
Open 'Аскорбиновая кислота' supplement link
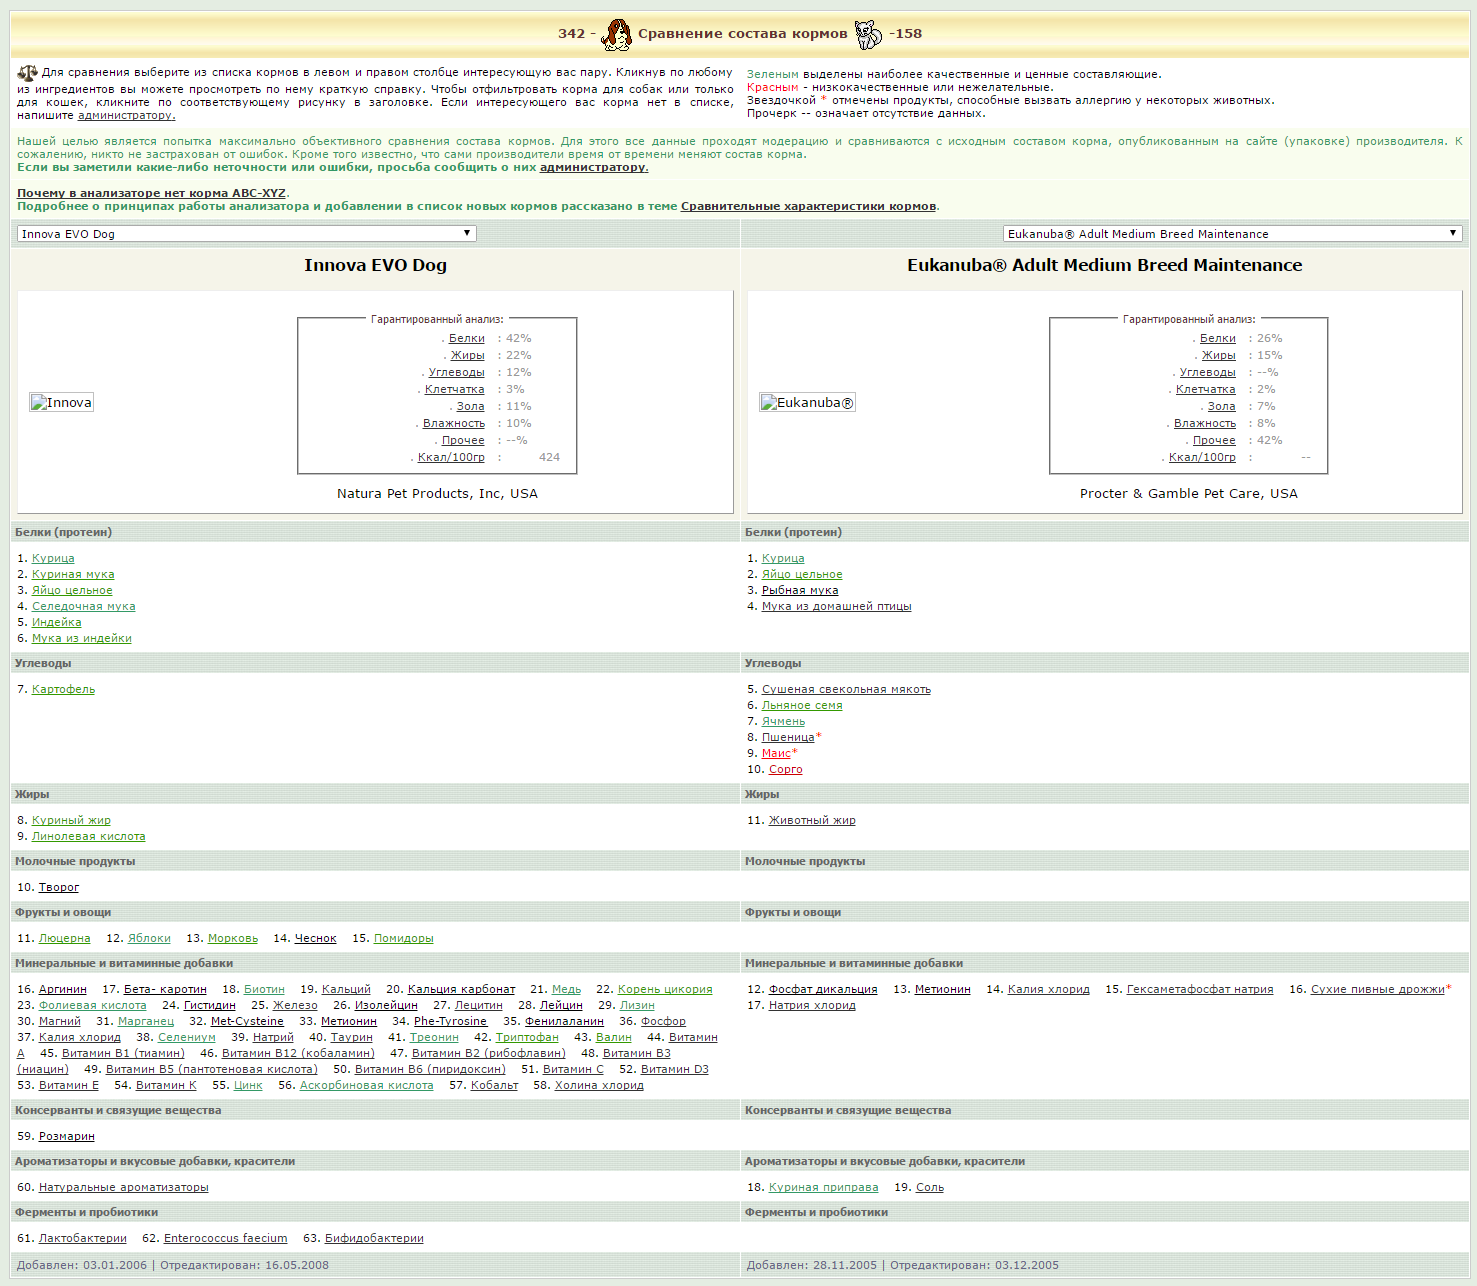(367, 1086)
